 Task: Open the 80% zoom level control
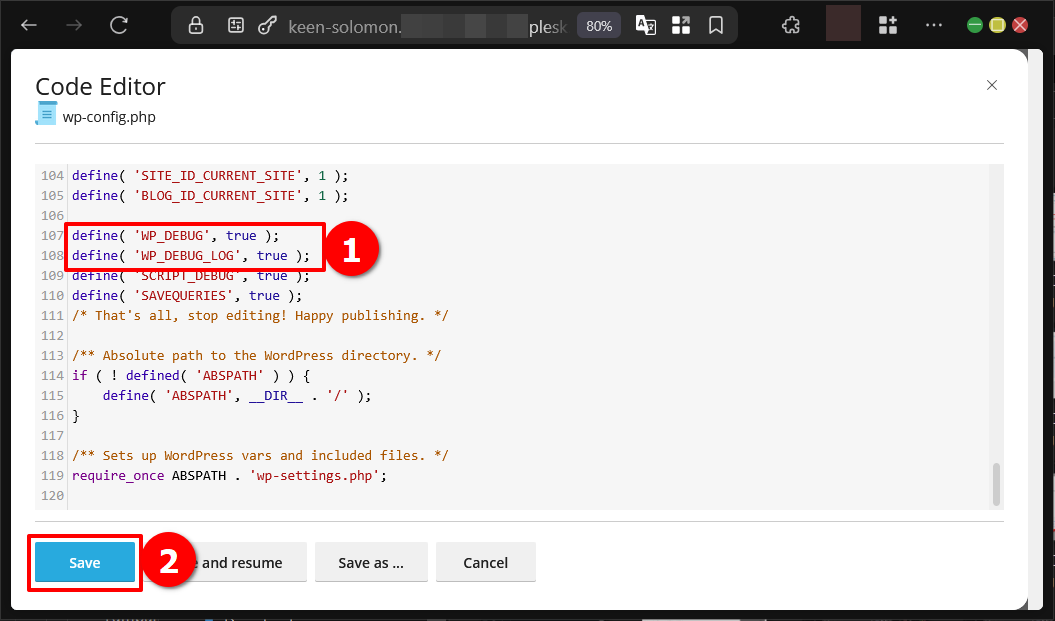pos(598,25)
